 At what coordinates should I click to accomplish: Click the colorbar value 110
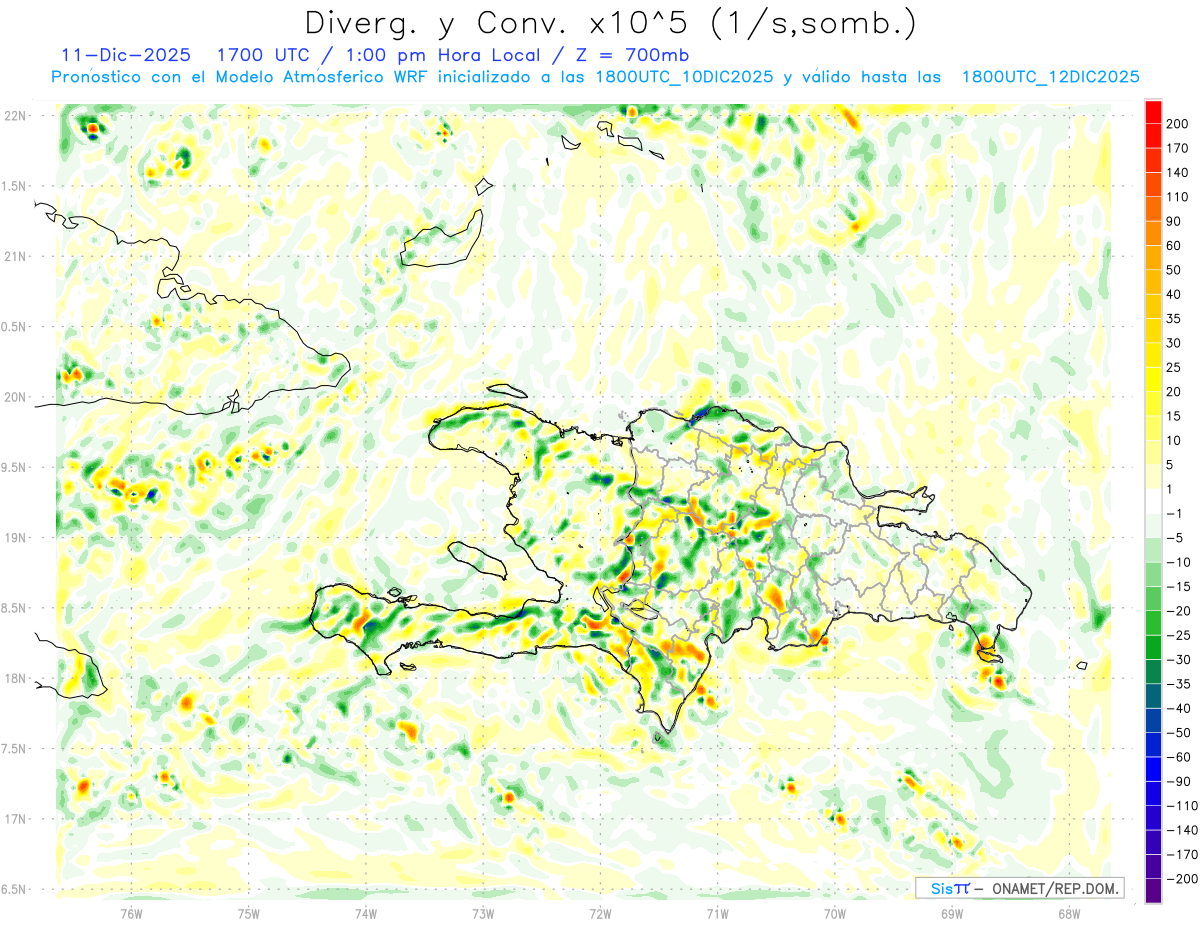click(x=1178, y=197)
